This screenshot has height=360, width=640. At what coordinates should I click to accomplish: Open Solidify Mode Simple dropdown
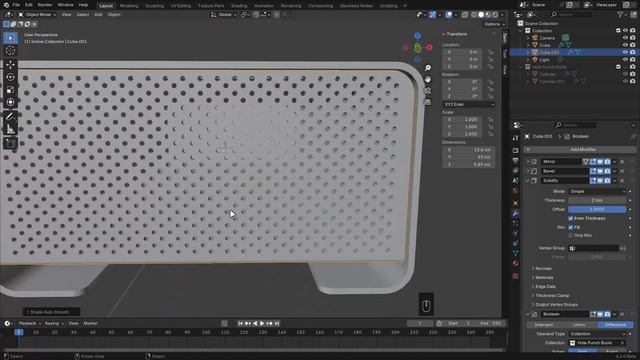point(597,191)
